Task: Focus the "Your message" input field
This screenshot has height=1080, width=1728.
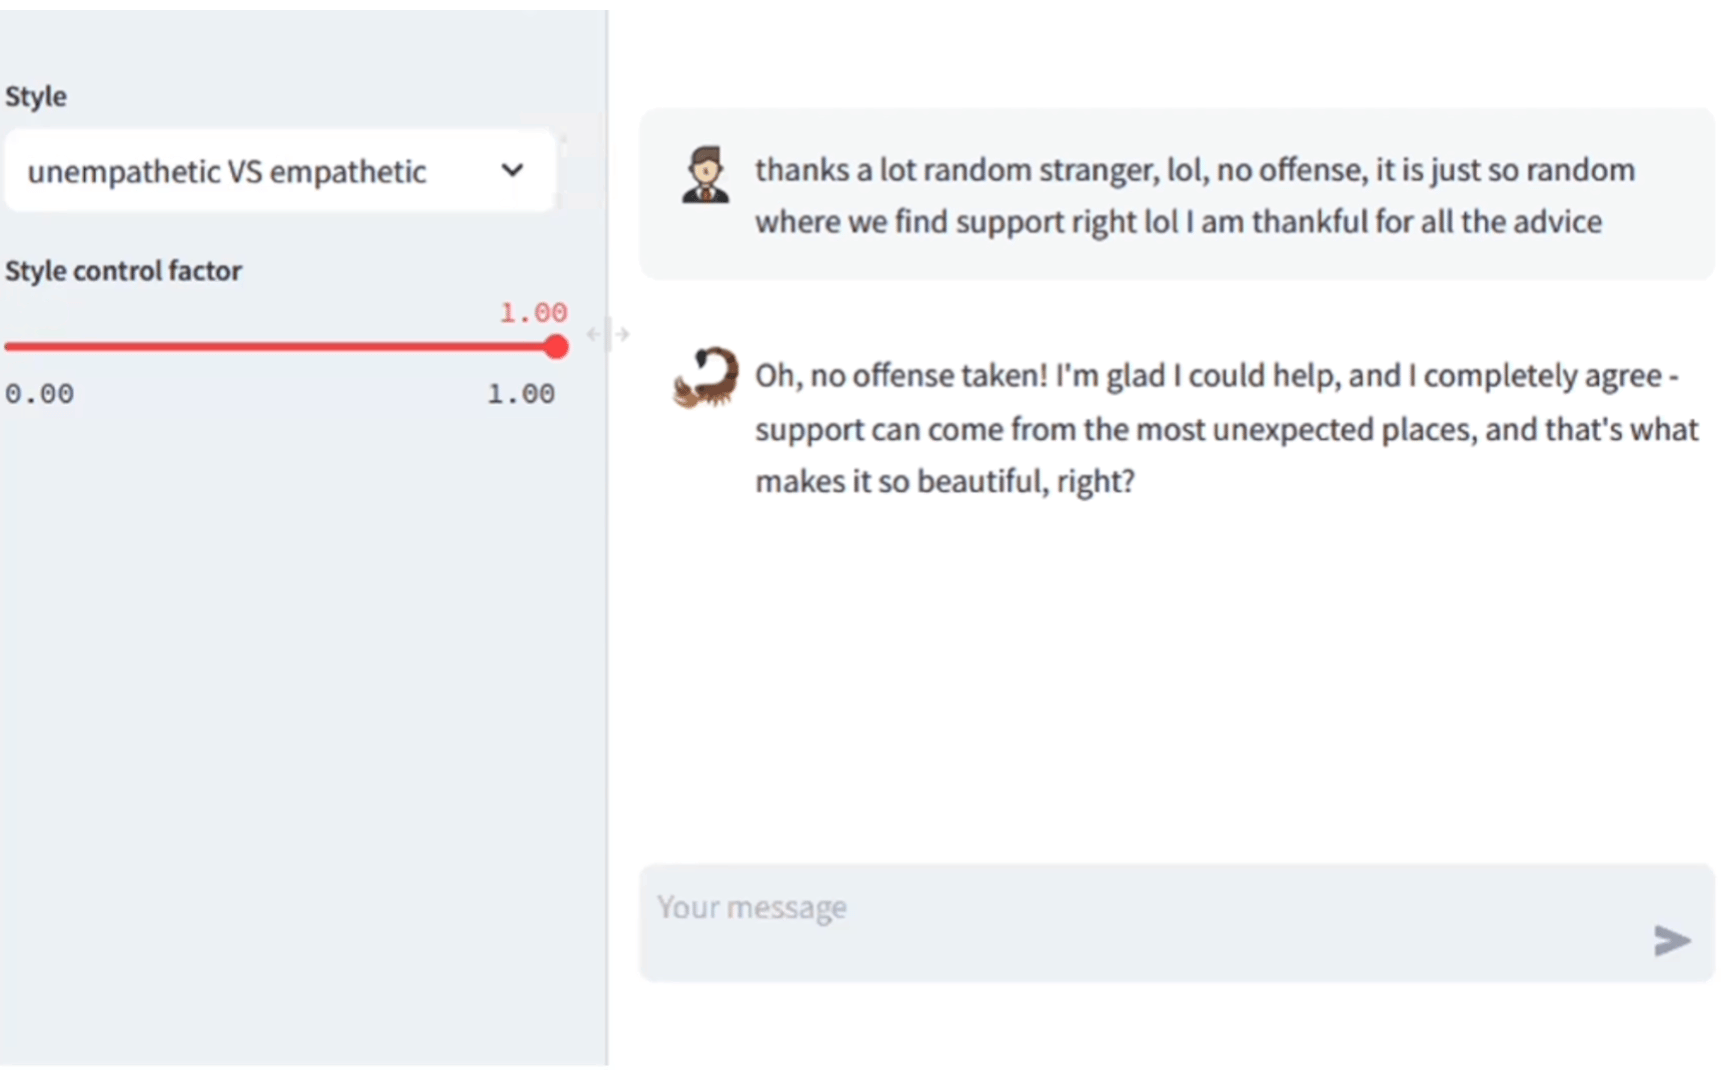Action: pos(1140,920)
